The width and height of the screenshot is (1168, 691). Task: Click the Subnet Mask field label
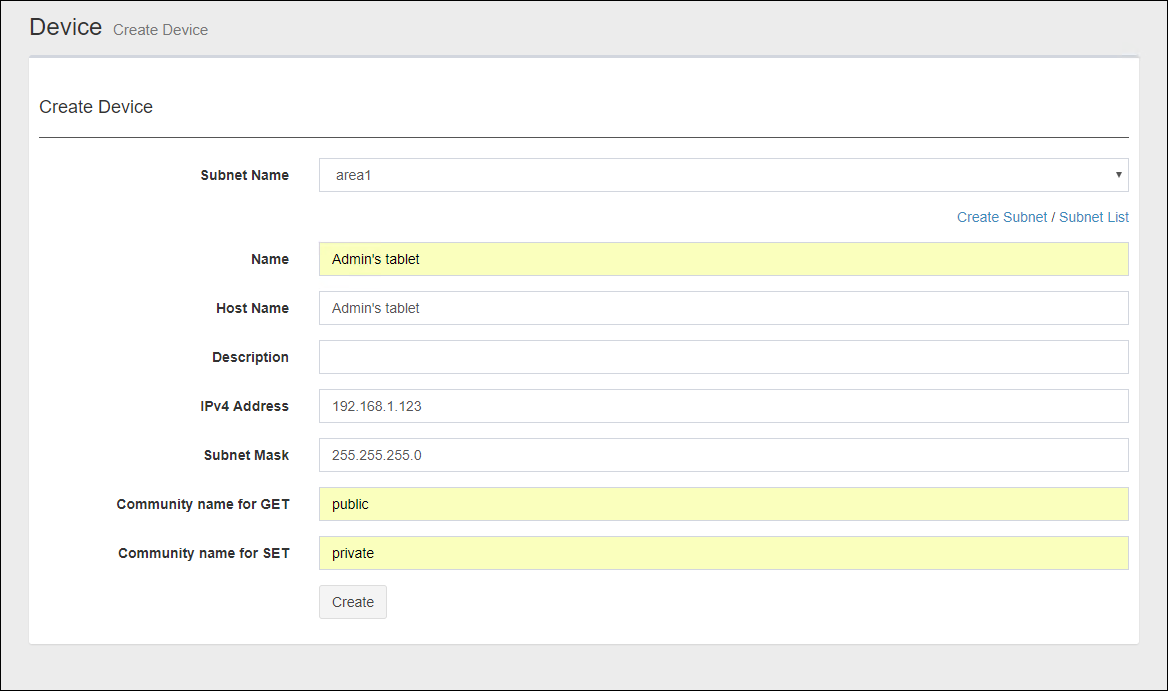246,455
